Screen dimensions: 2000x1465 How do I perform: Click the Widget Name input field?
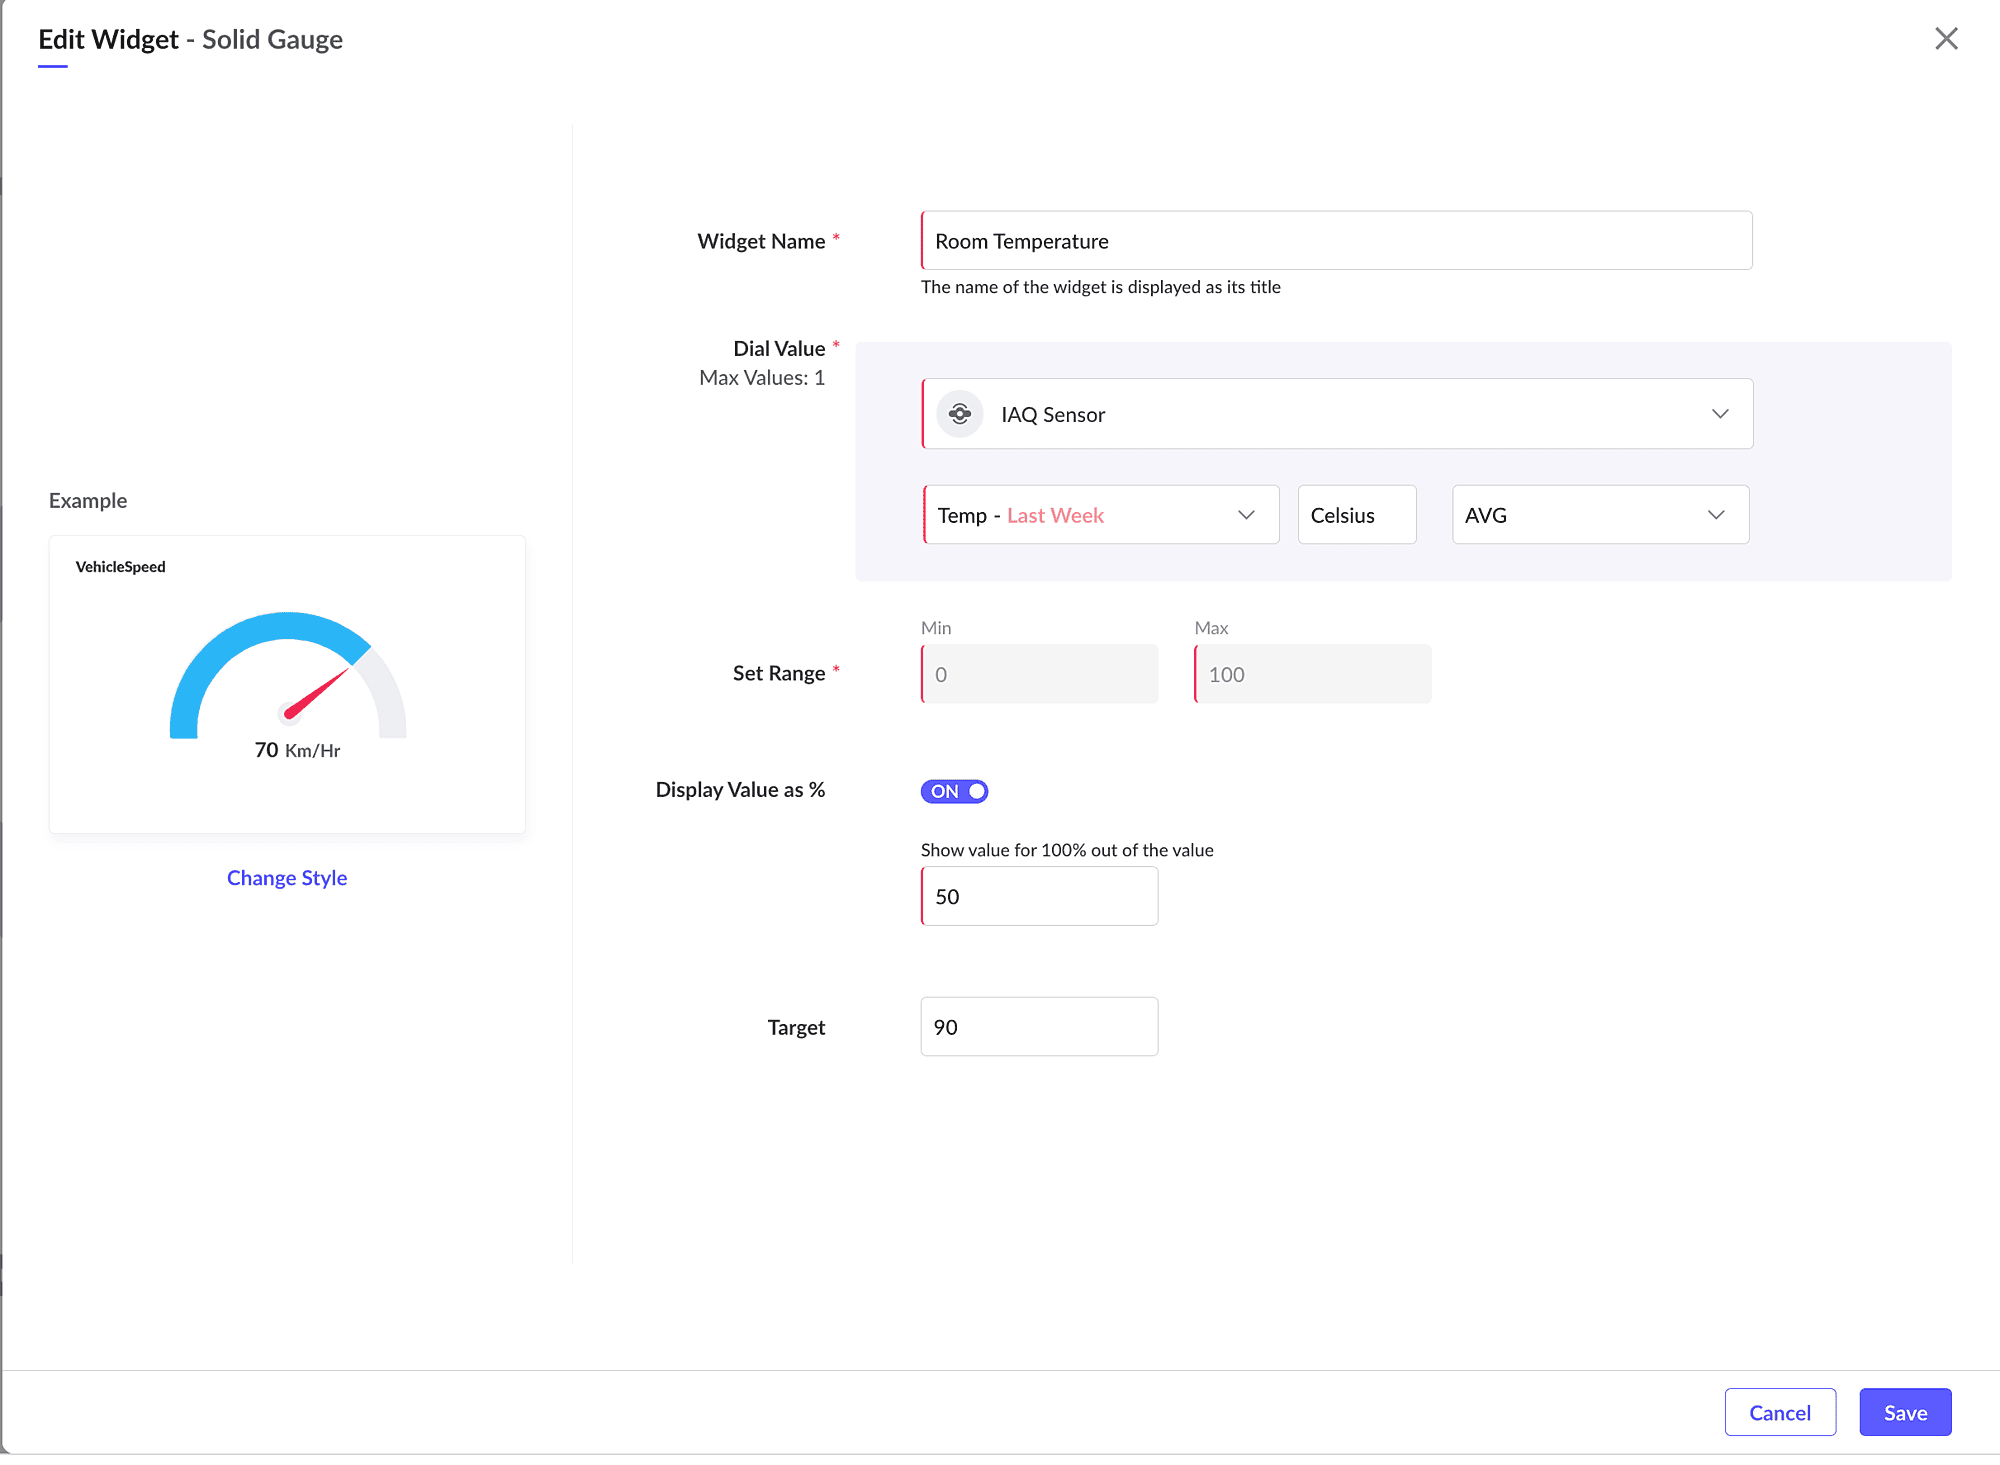point(1335,241)
